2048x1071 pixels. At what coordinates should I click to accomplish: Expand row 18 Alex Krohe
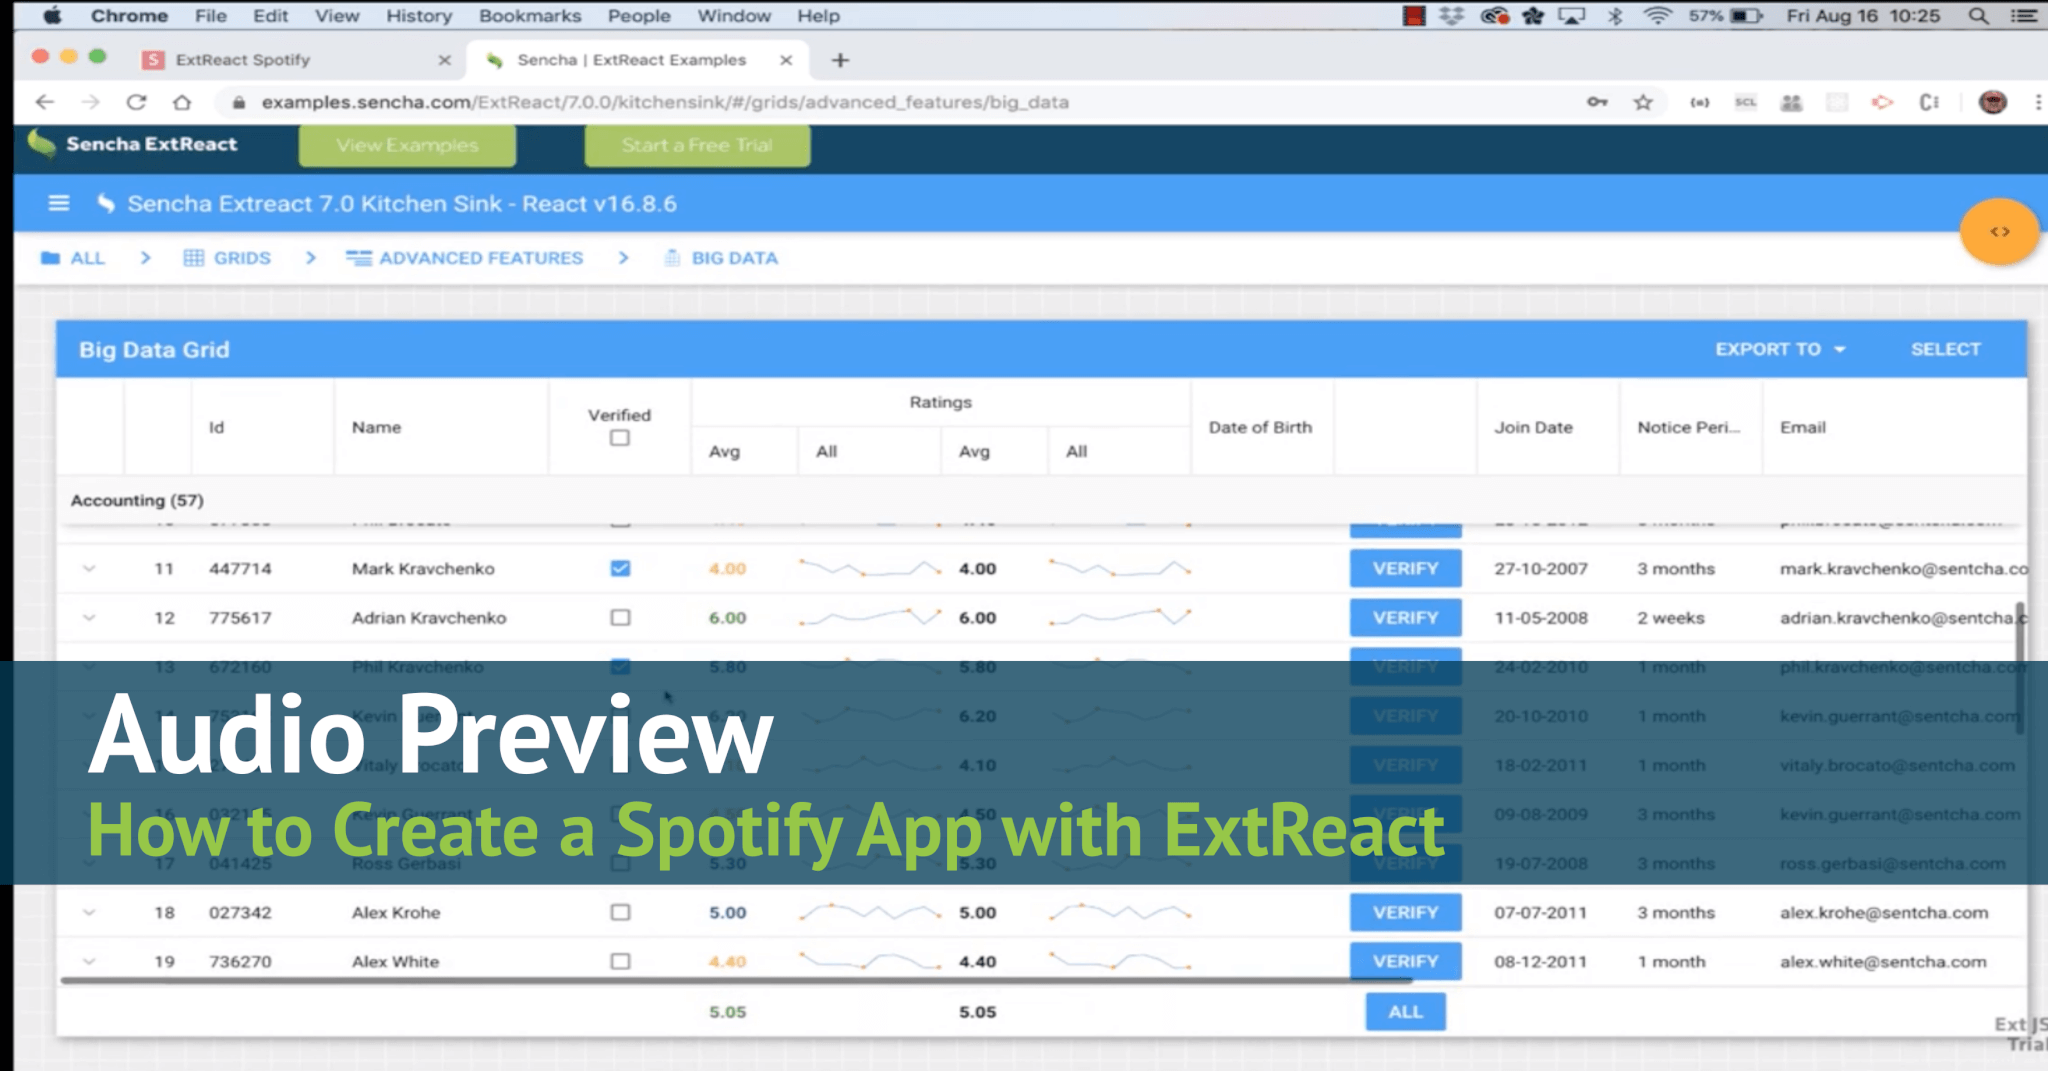click(x=89, y=912)
